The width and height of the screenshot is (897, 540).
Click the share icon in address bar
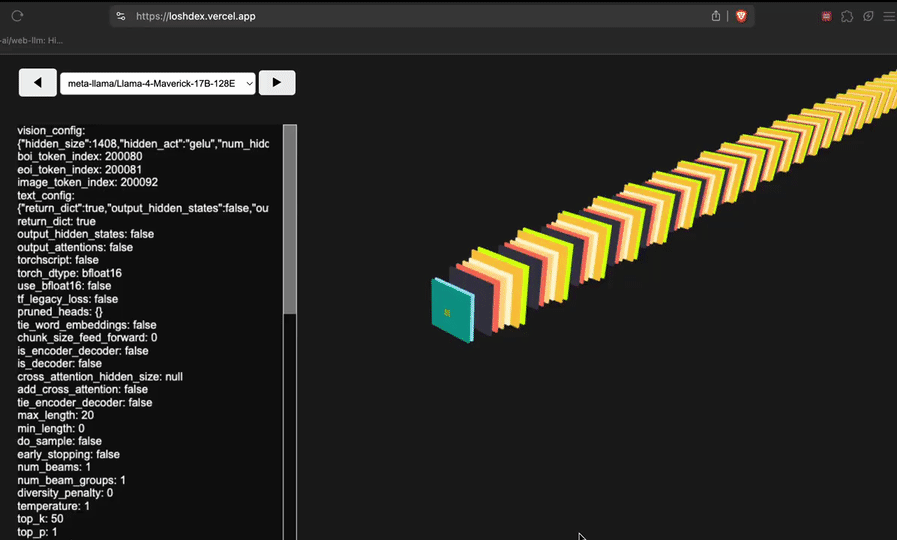(716, 16)
